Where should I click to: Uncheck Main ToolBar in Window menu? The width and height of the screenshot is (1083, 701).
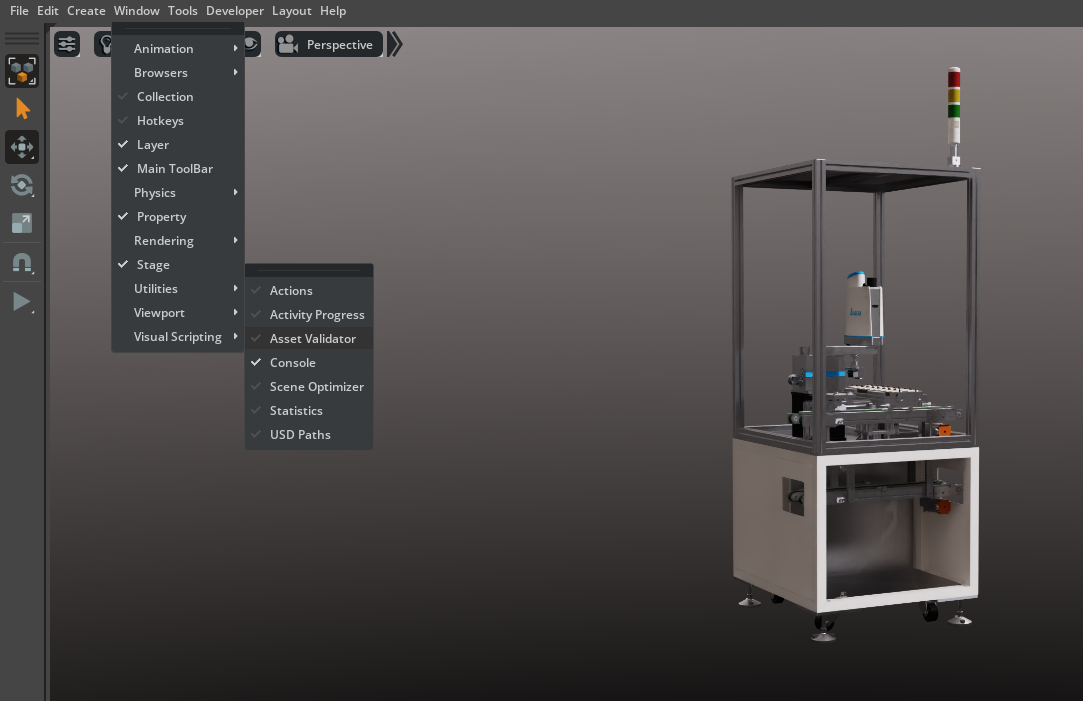pyautogui.click(x=174, y=169)
